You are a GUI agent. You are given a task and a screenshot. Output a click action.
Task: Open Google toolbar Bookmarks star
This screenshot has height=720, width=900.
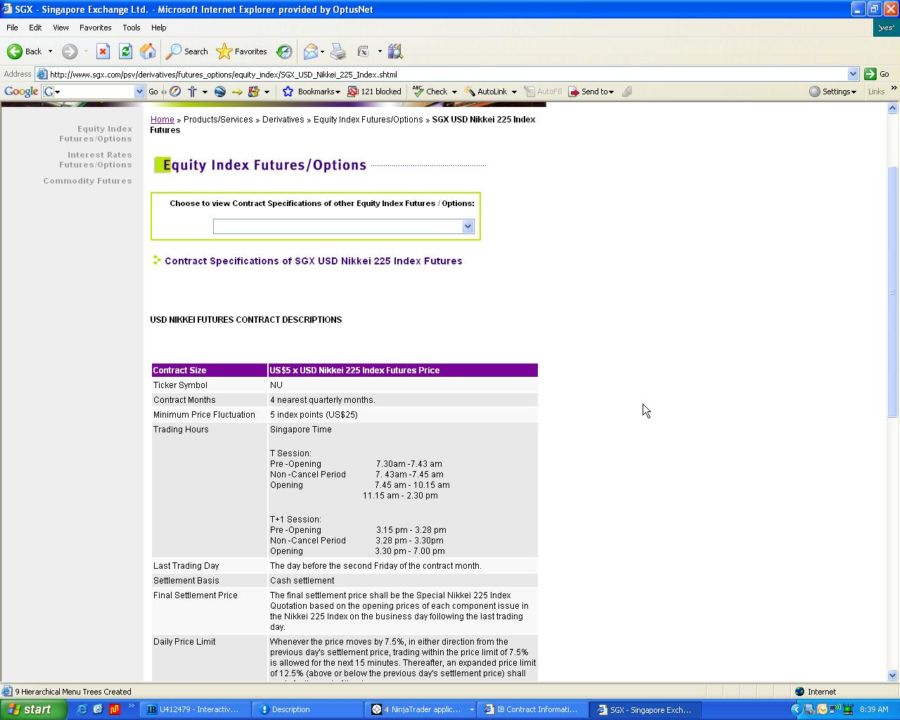click(x=311, y=91)
